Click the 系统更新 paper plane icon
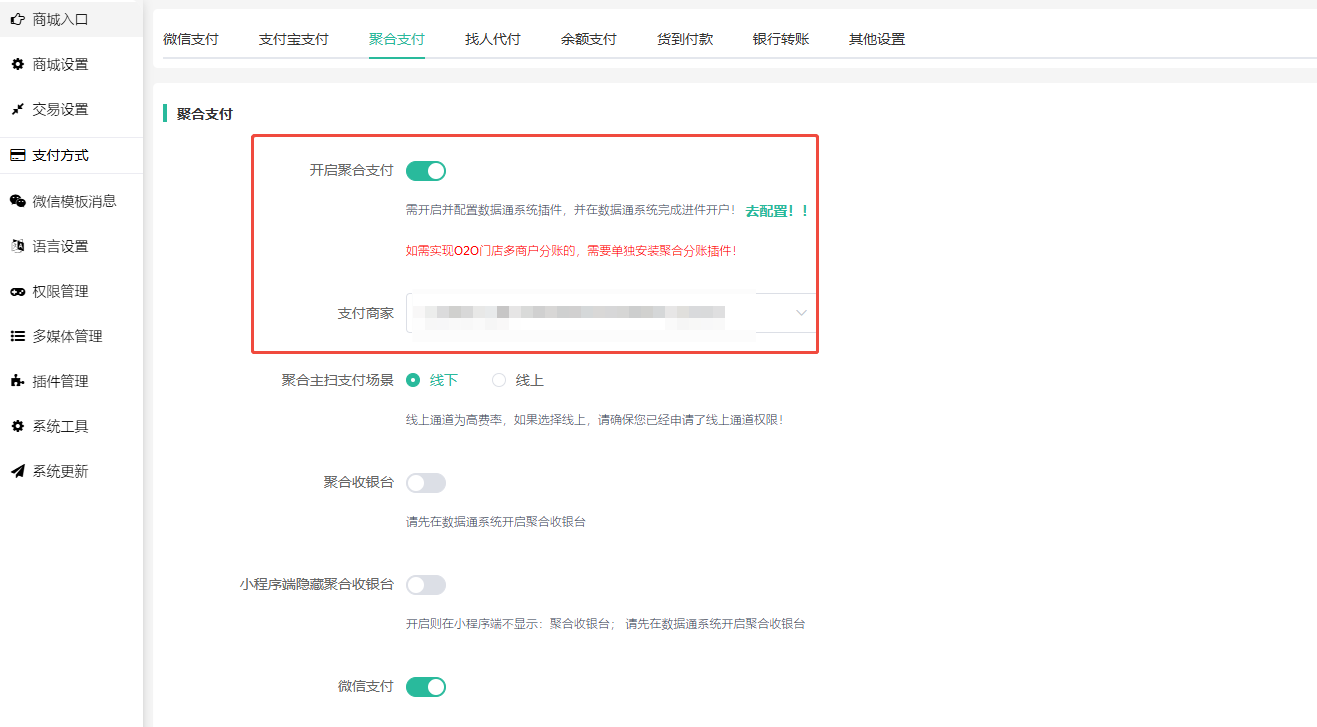 [x=17, y=471]
